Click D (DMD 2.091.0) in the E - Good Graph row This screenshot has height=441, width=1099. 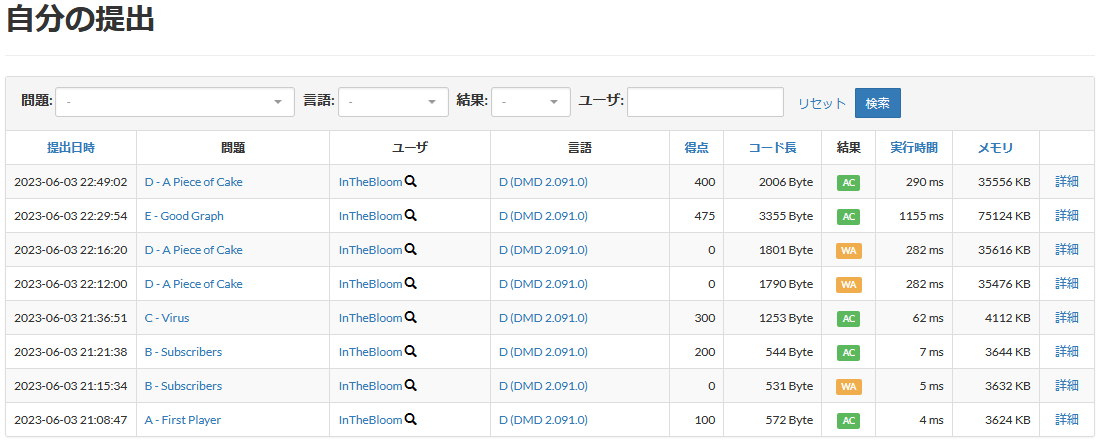[543, 216]
